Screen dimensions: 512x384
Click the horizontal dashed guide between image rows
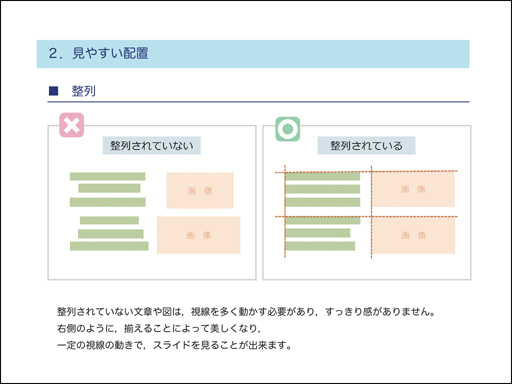366,217
